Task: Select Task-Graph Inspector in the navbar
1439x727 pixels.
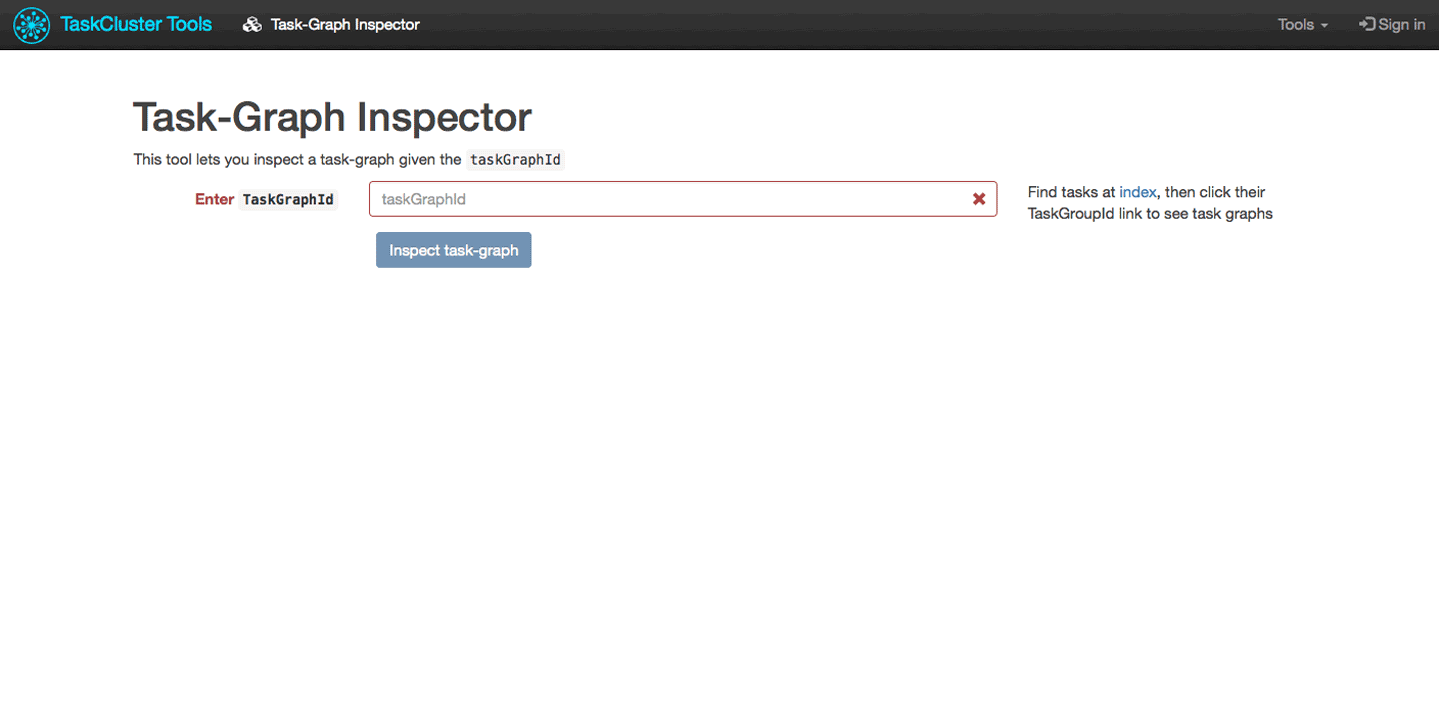Action: [x=345, y=25]
